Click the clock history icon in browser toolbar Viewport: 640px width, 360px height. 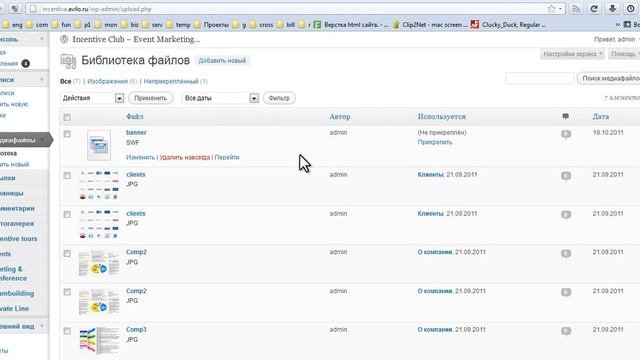[631, 9]
